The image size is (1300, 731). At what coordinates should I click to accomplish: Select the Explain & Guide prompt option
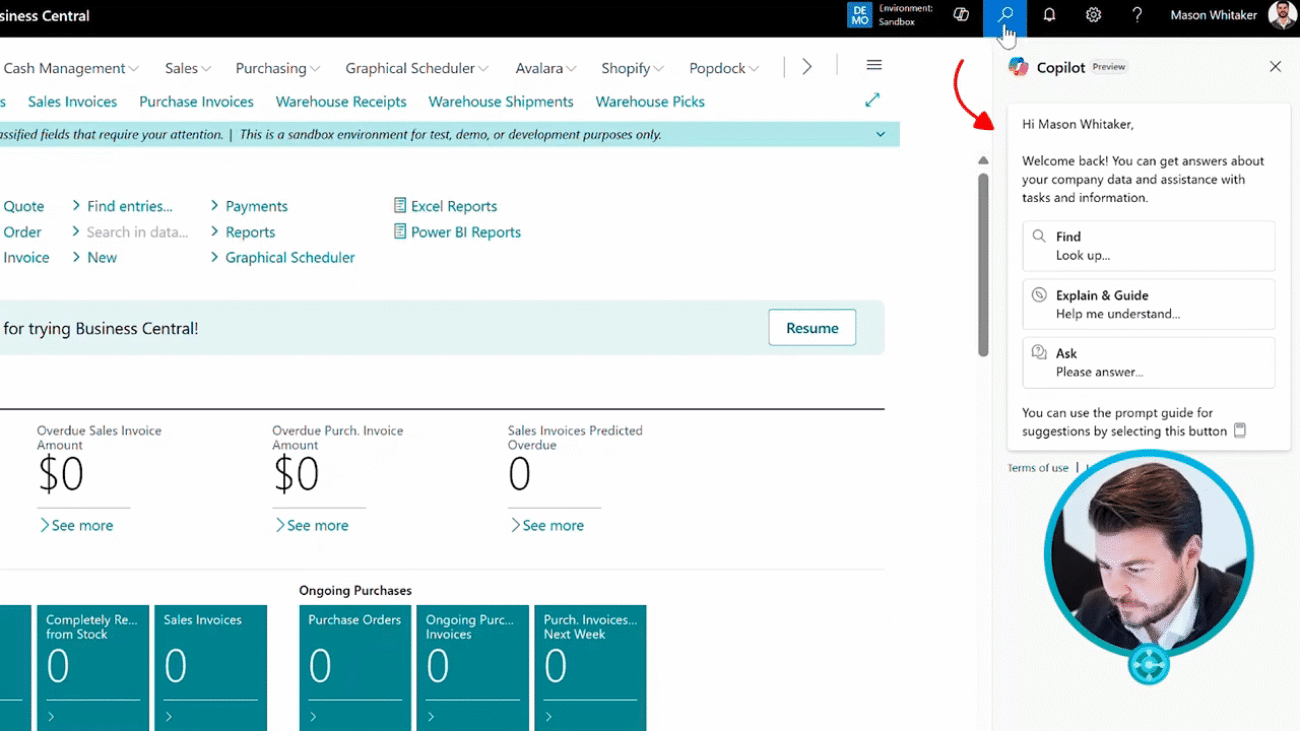coord(1148,304)
